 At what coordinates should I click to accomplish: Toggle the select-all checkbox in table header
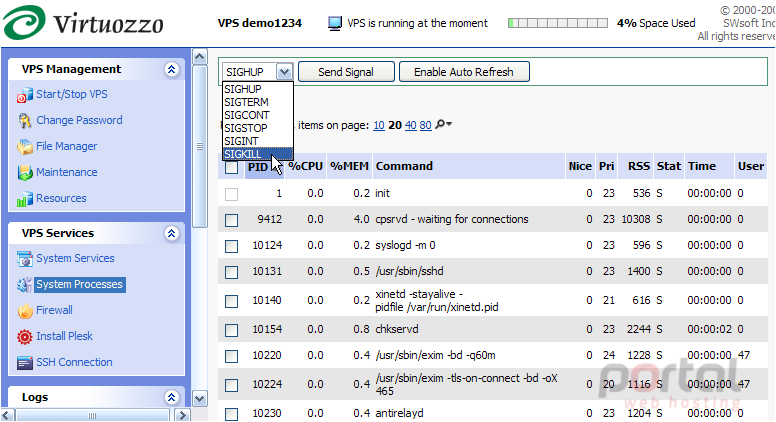pos(231,167)
